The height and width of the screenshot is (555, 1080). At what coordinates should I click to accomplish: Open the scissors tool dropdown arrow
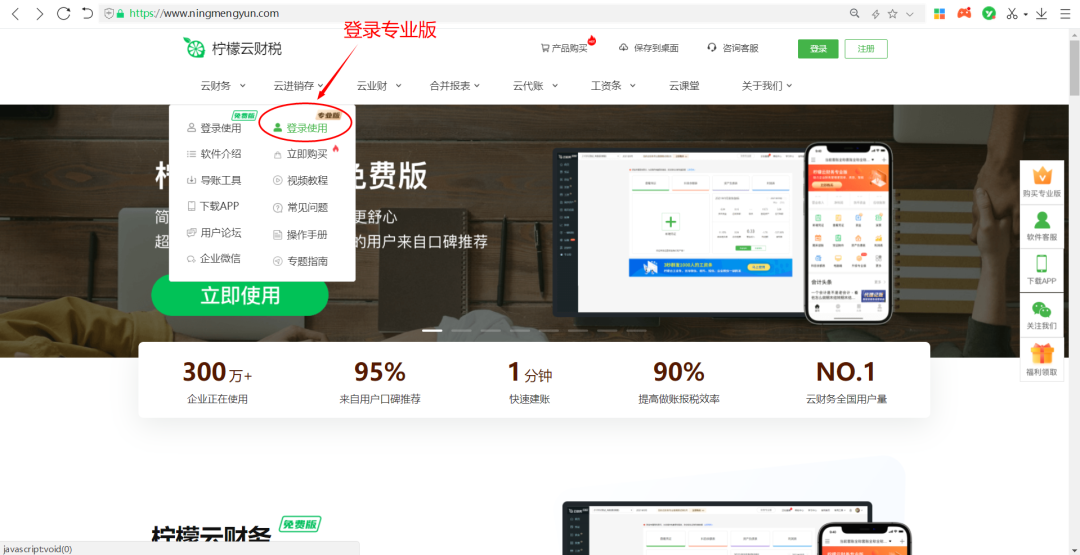pos(1026,14)
